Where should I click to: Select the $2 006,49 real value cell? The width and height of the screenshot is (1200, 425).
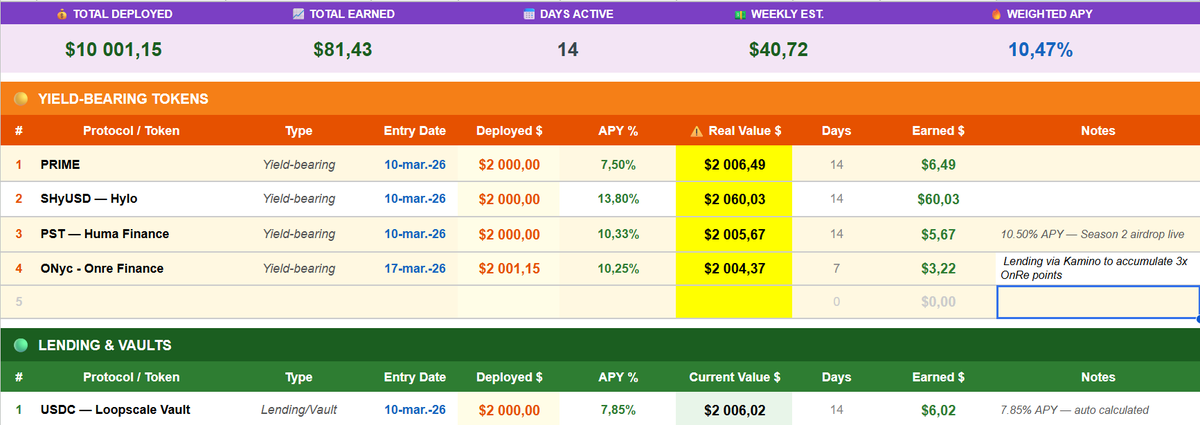(734, 165)
